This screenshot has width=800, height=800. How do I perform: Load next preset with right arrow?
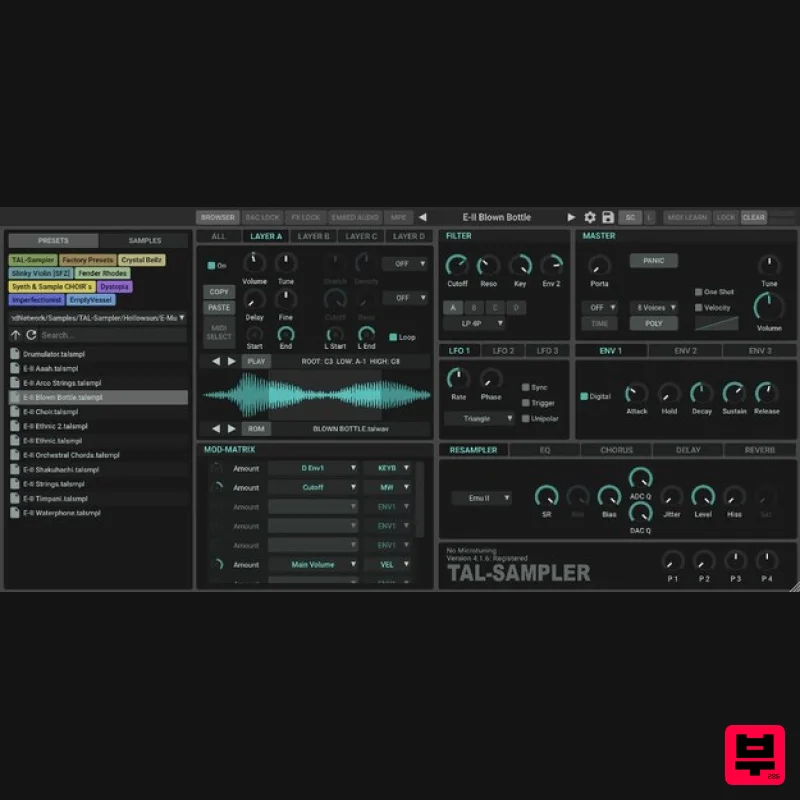click(x=572, y=217)
